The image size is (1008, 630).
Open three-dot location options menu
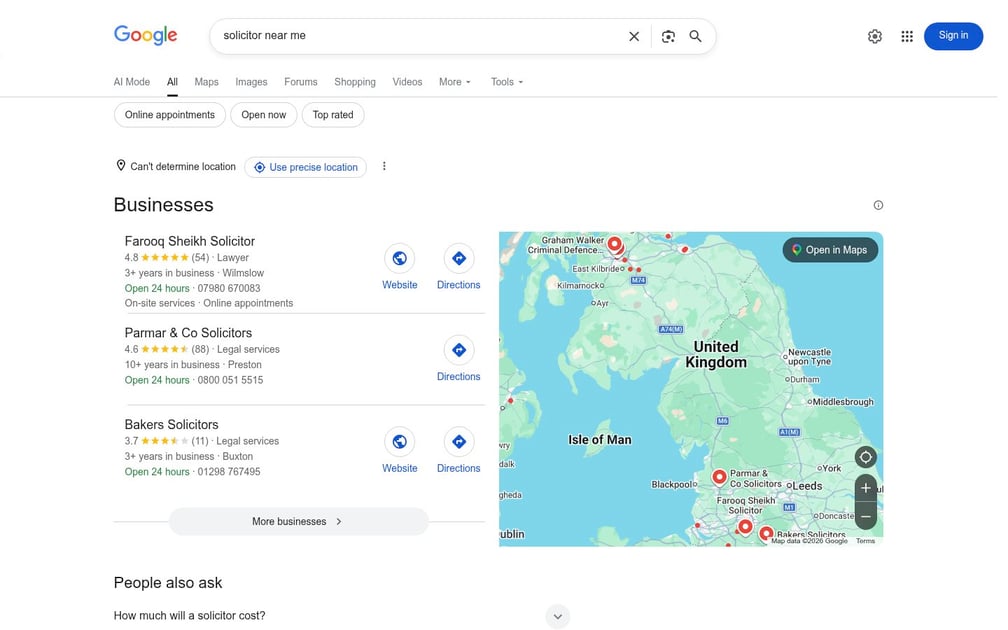384,166
